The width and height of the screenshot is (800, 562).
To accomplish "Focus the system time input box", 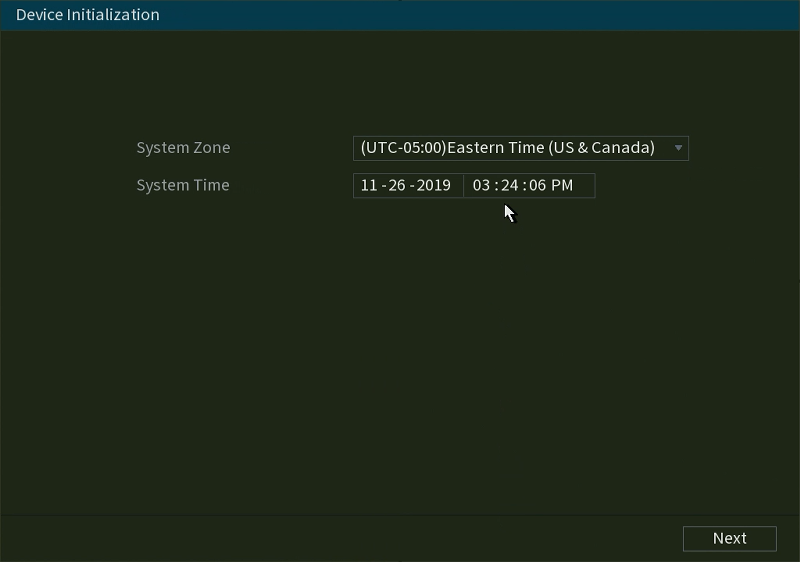I will point(529,186).
